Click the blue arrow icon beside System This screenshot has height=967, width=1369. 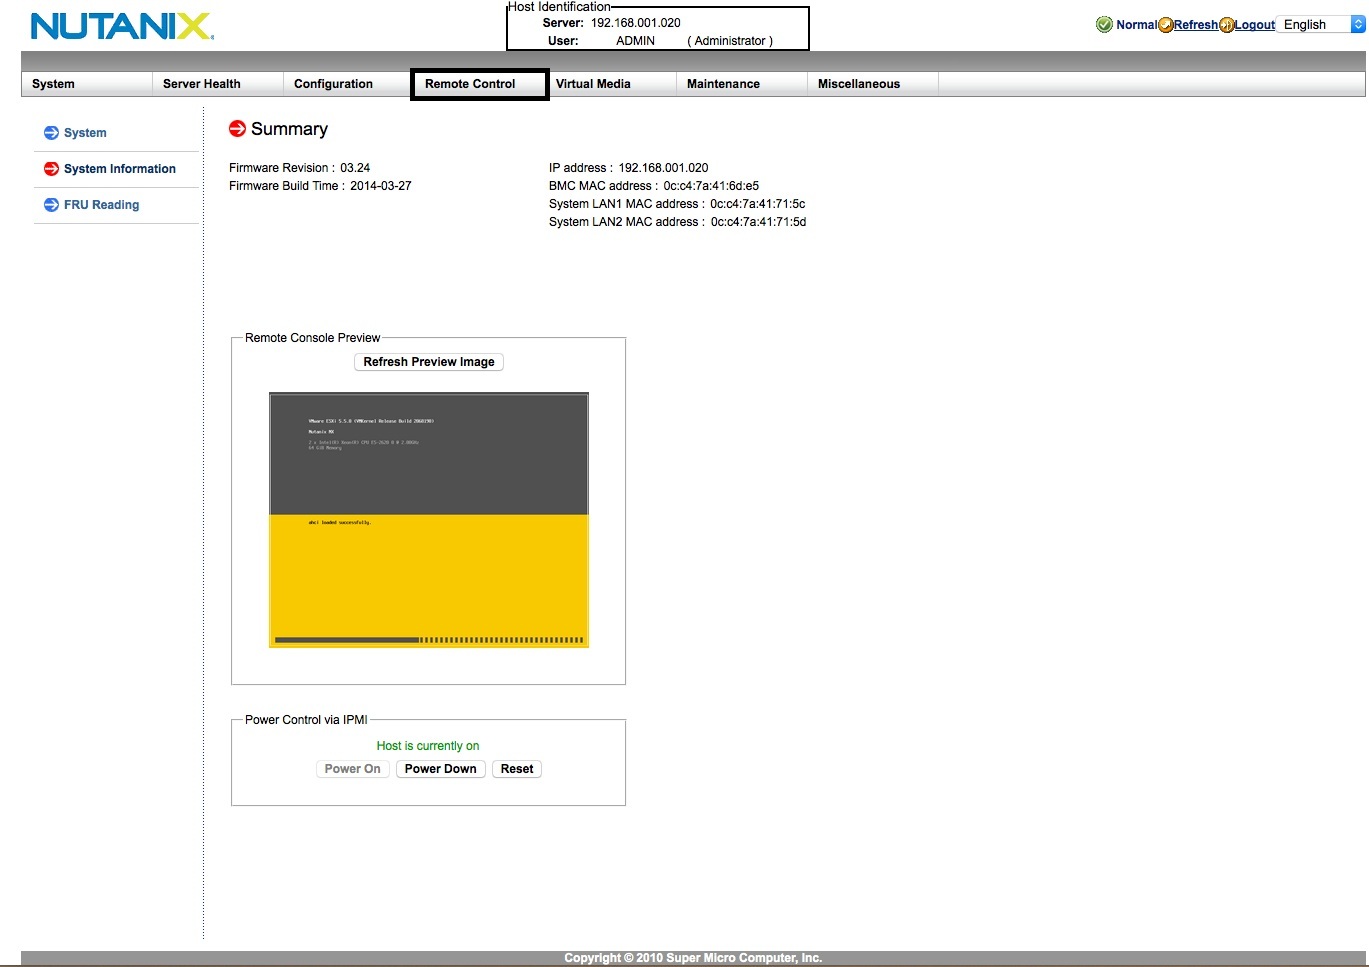pos(51,133)
